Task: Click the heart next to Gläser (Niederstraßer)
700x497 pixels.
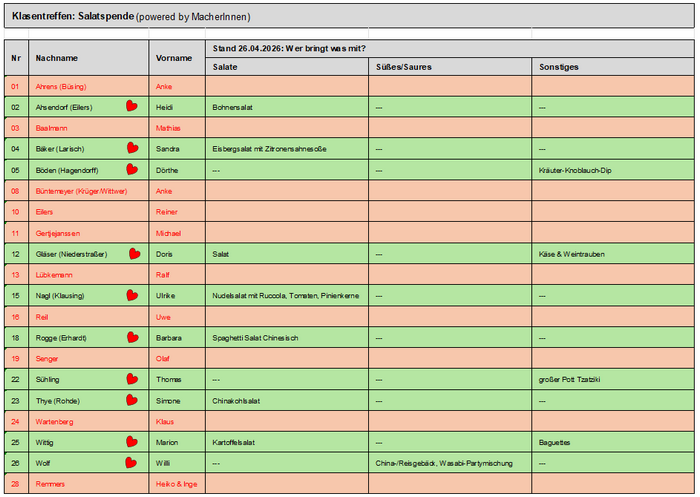Action: [x=135, y=254]
